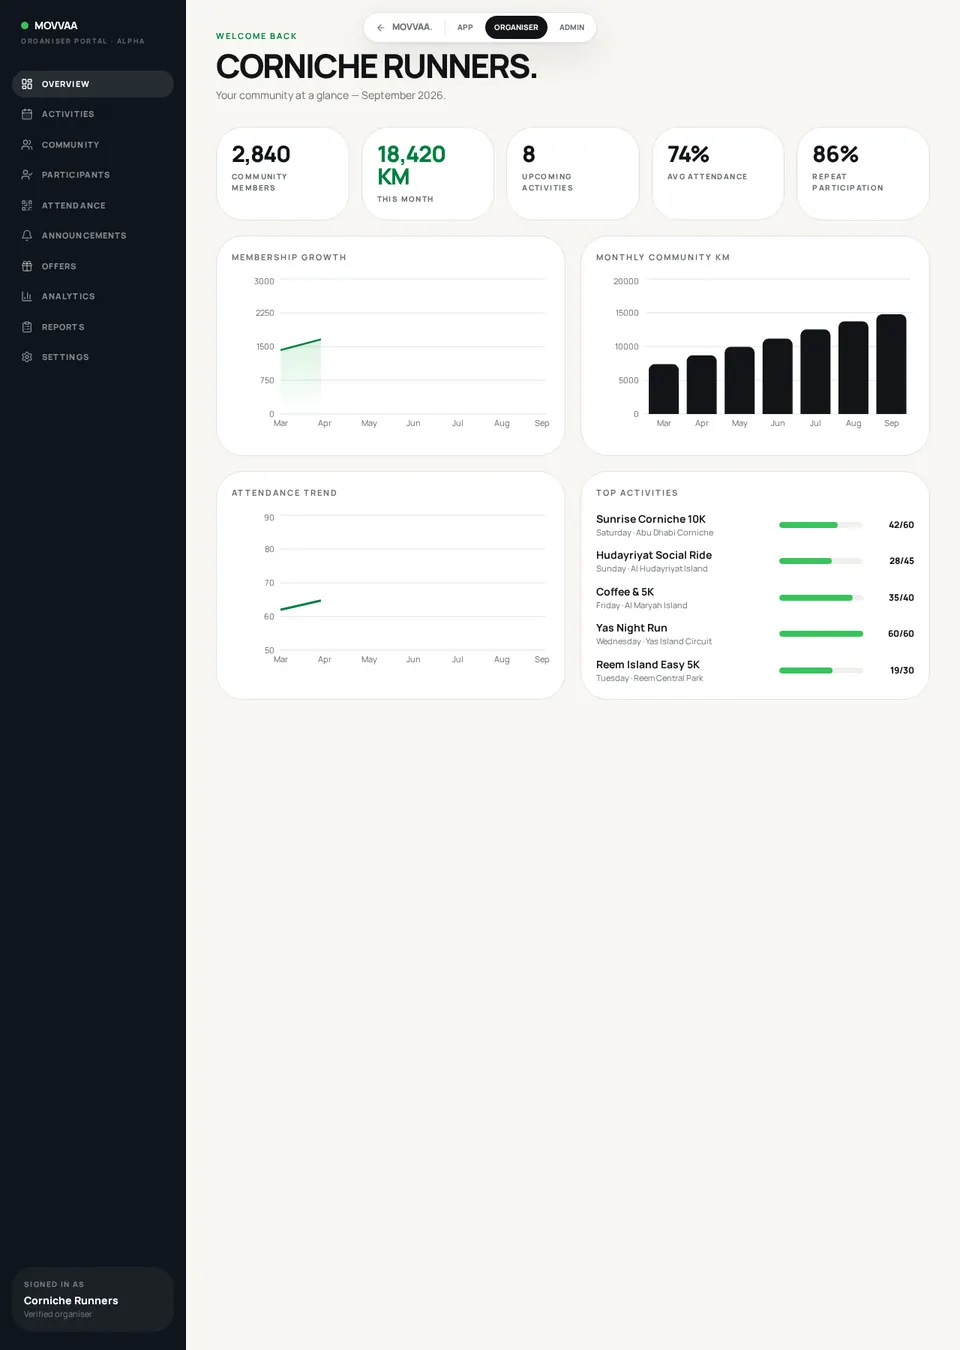Screen dimensions: 960x1350
Task: Click the back arrow beside MOVVAA.
Action: [381, 27]
